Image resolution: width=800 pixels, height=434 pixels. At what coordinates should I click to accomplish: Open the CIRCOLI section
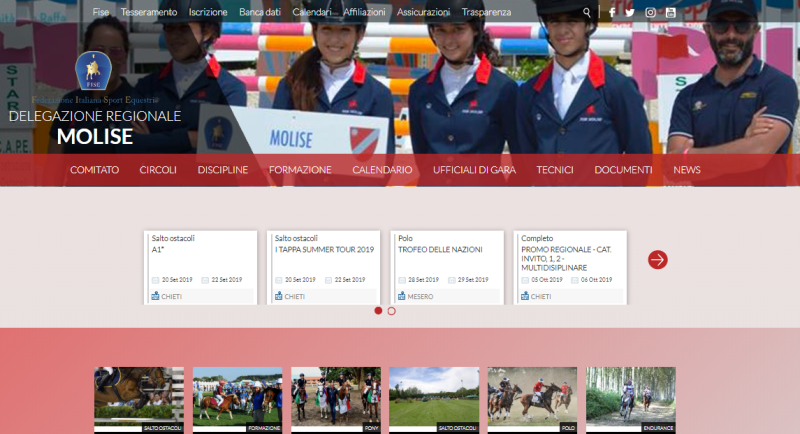click(x=158, y=170)
